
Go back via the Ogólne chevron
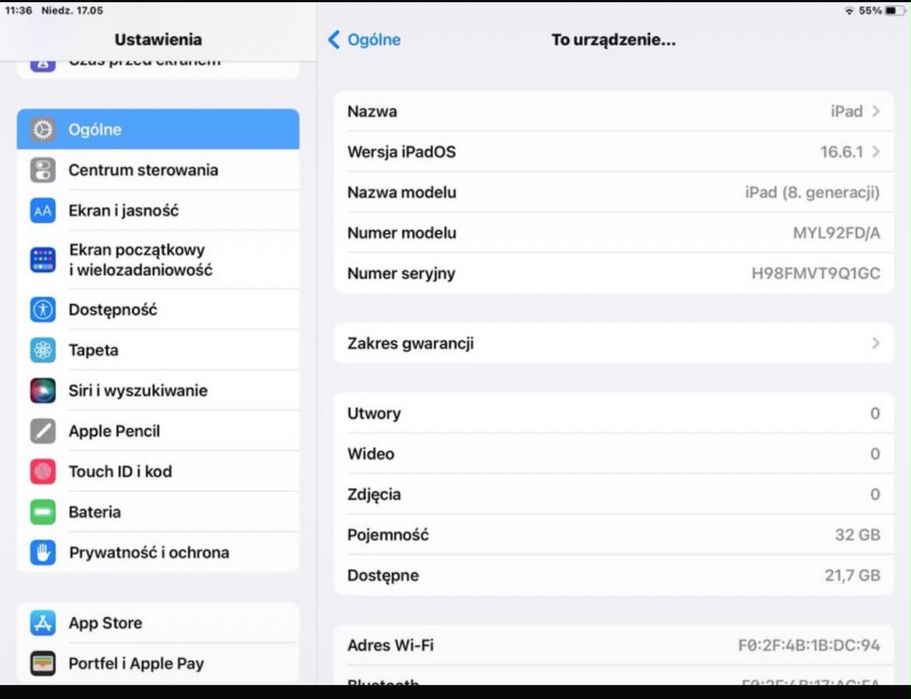333,40
